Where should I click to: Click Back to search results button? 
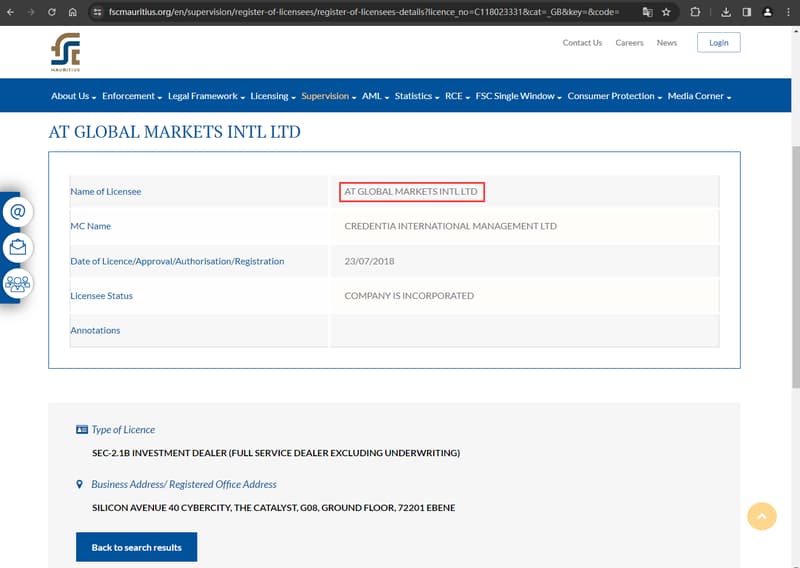(136, 547)
